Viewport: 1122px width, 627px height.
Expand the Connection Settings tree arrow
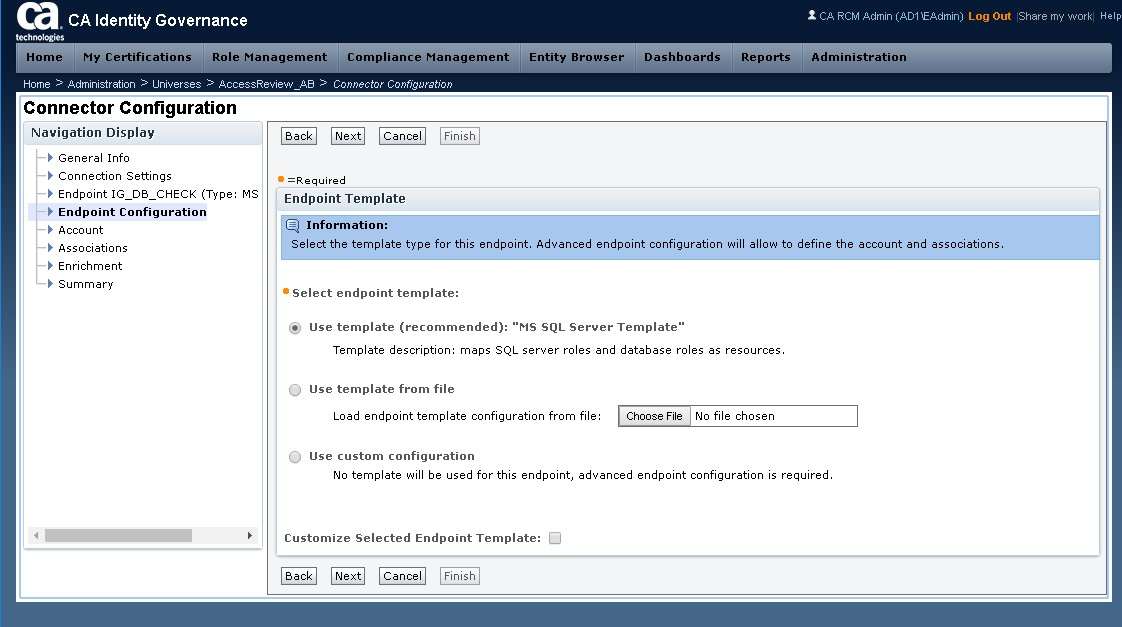[x=50, y=175]
